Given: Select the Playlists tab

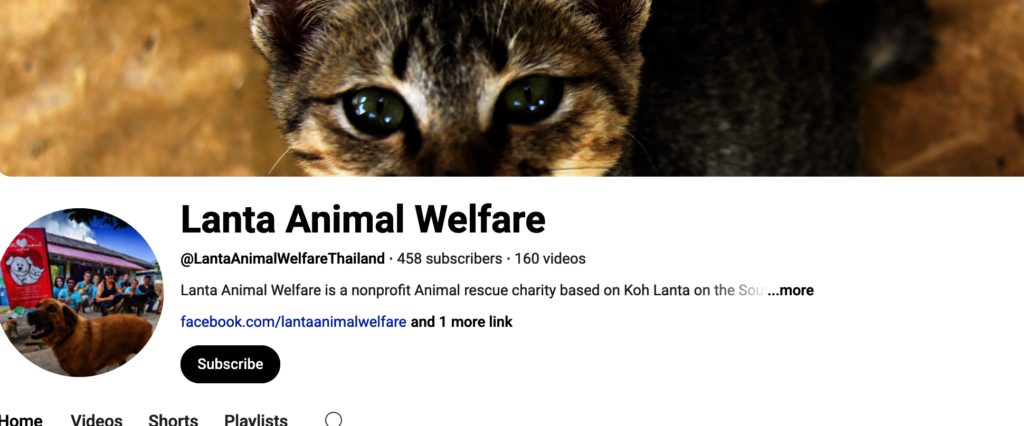Looking at the screenshot, I should [x=256, y=419].
